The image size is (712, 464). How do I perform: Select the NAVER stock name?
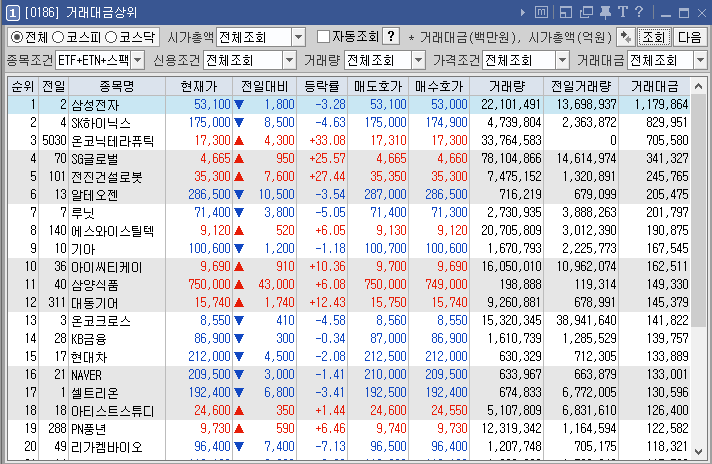tap(86, 375)
